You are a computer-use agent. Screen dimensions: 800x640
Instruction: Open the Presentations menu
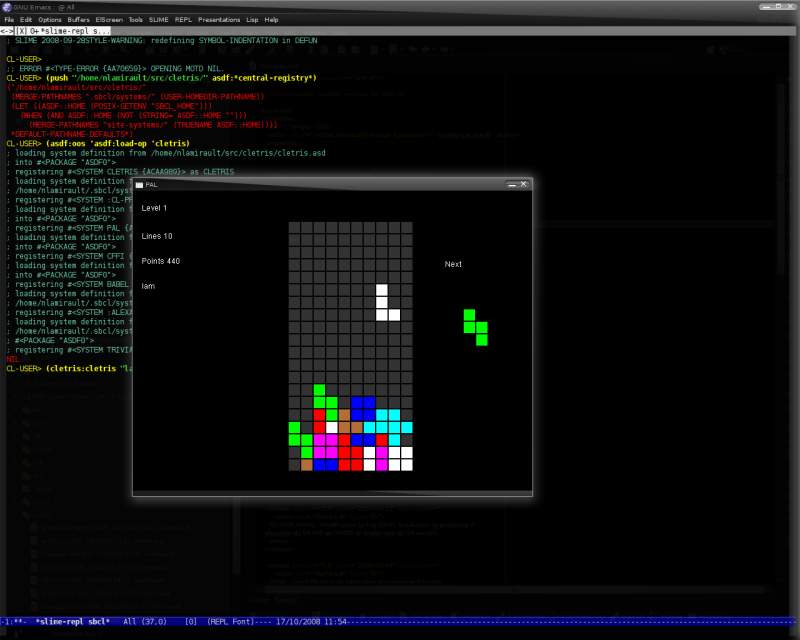[219, 20]
